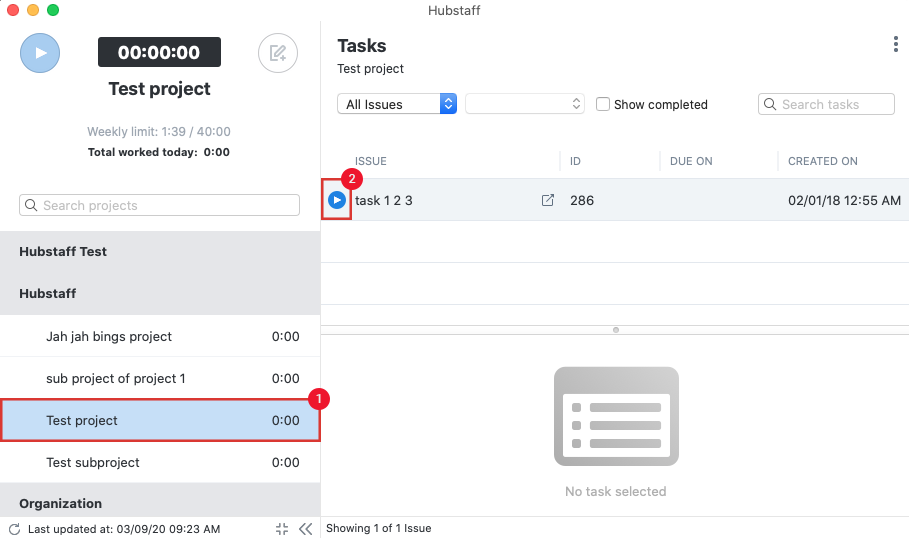The image size is (909, 538).
Task: Click the Tasks heading
Action: click(x=362, y=45)
